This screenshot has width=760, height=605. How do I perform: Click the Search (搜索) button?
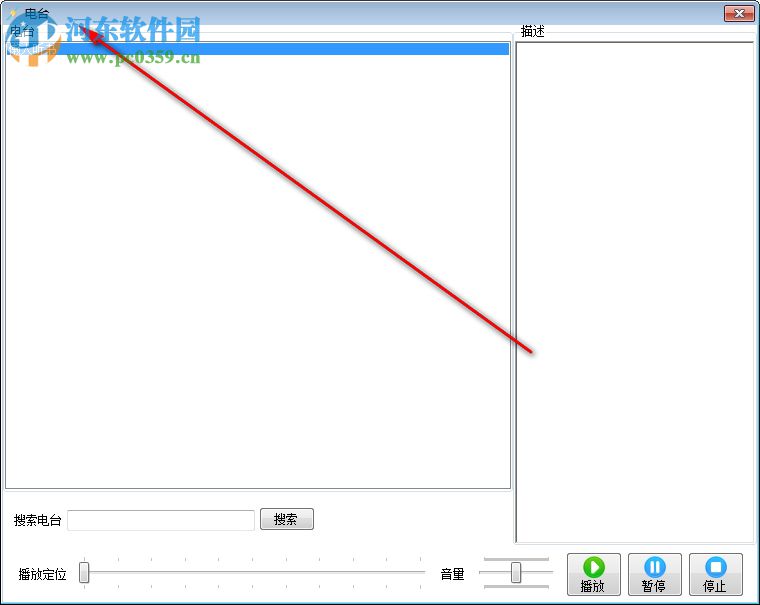point(286,519)
